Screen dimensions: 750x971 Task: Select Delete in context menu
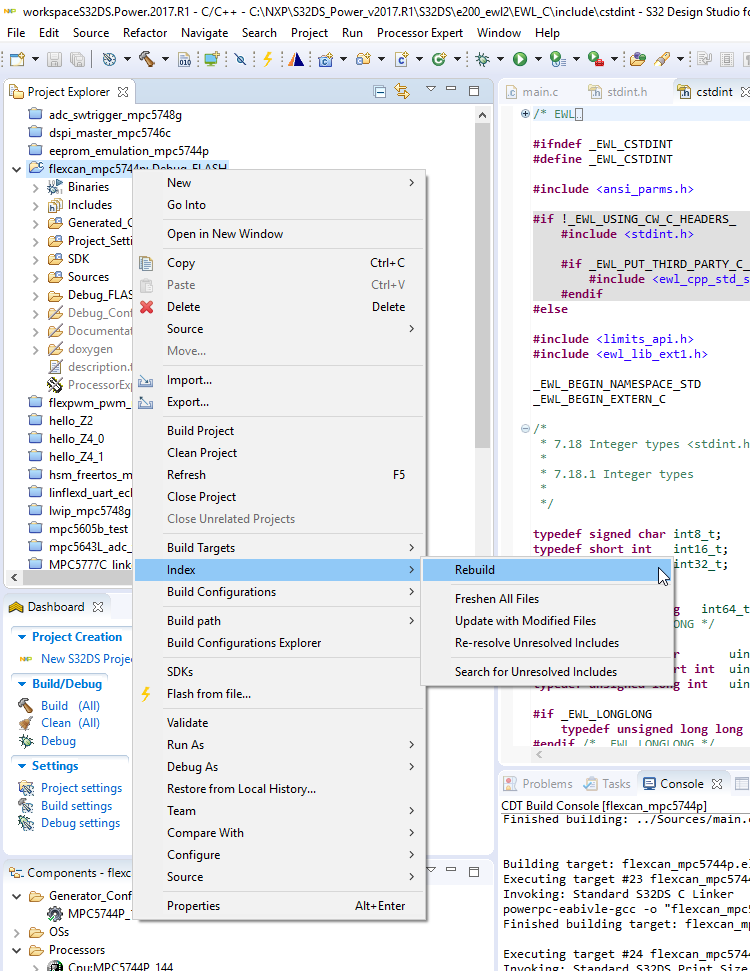(280, 307)
